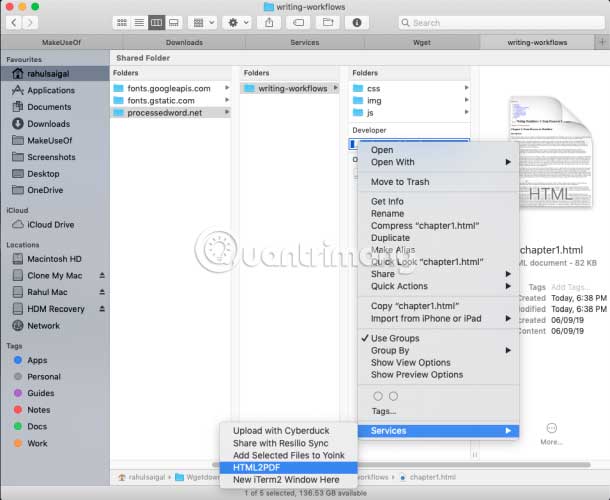The height and width of the screenshot is (500, 610).
Task: Select the red Notes tag
Action: [x=54, y=410]
